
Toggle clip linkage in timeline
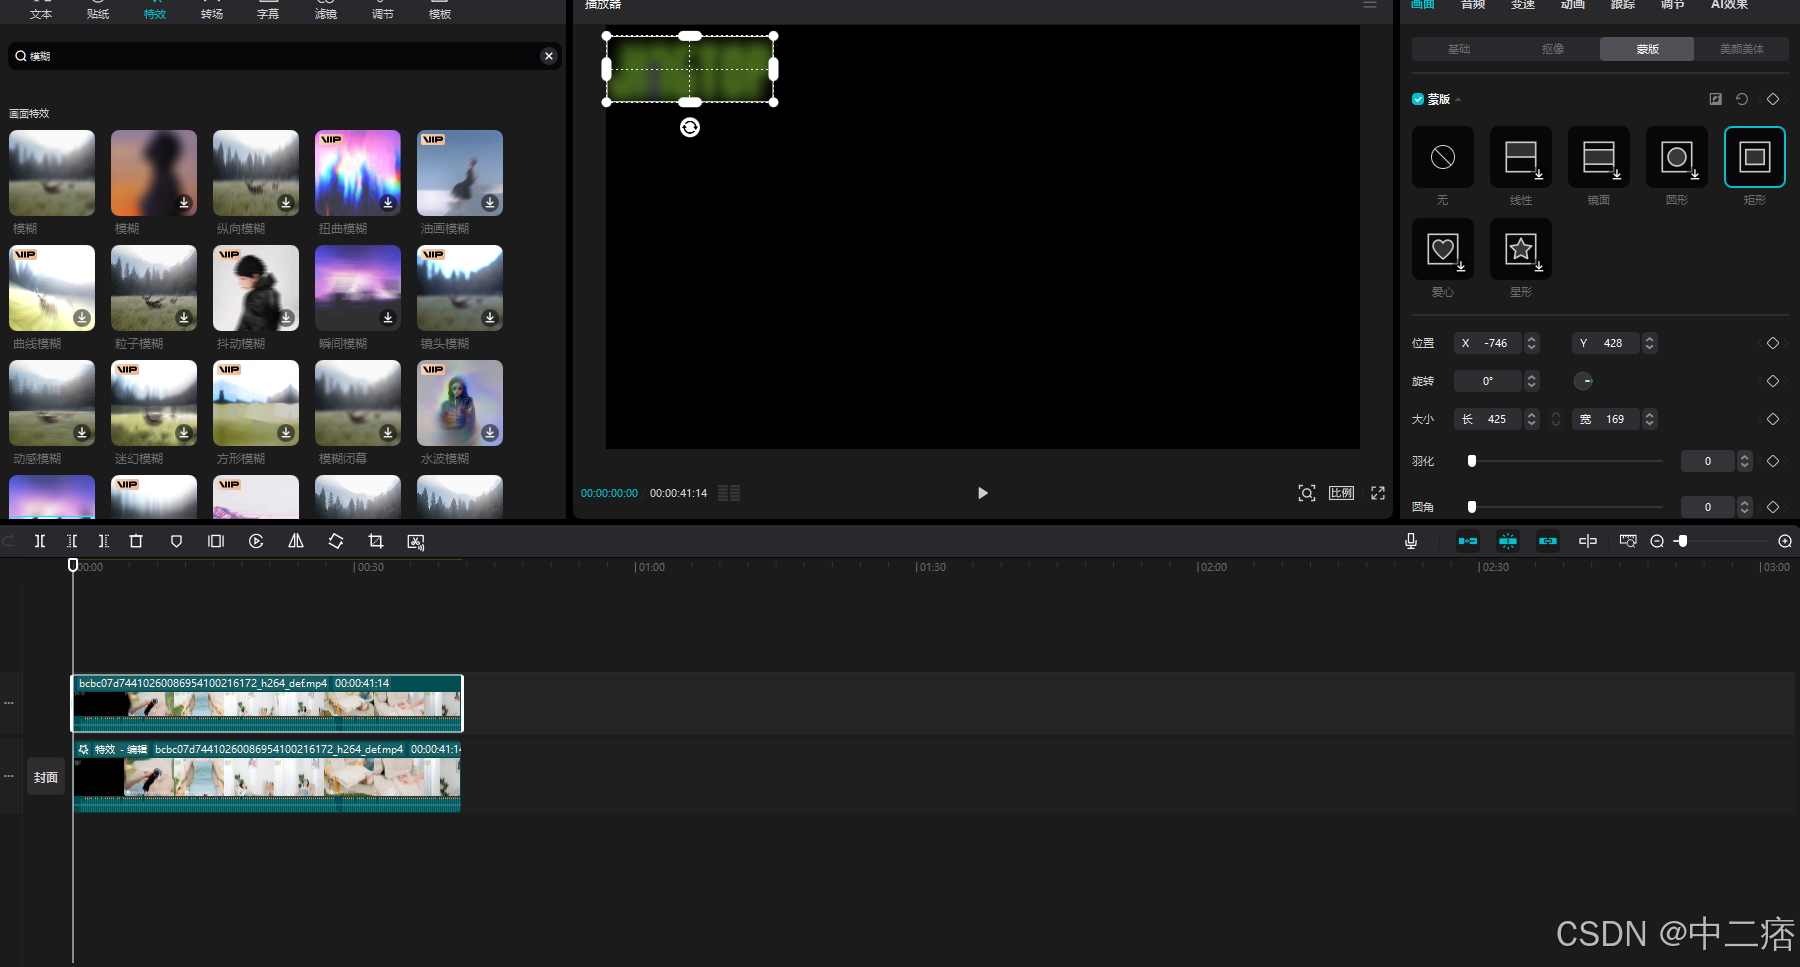click(1548, 541)
